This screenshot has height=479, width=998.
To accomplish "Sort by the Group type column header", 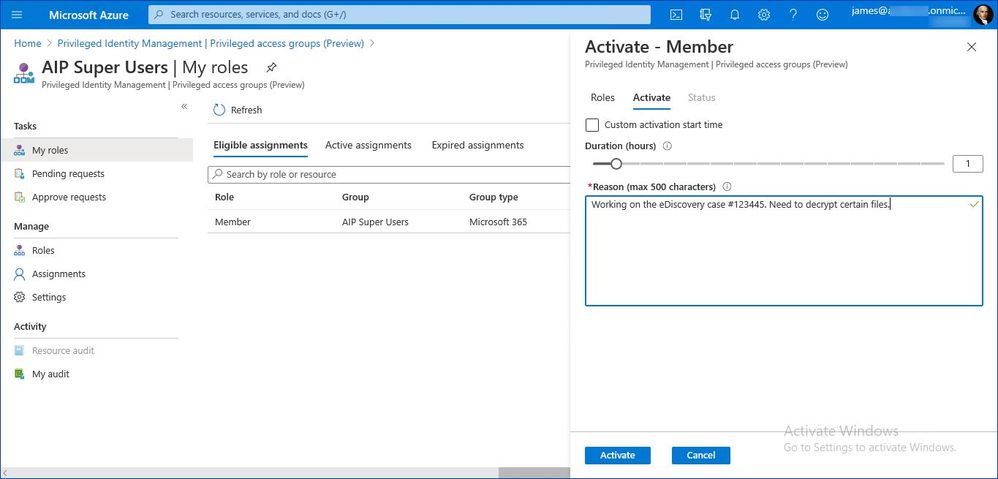I will (493, 197).
